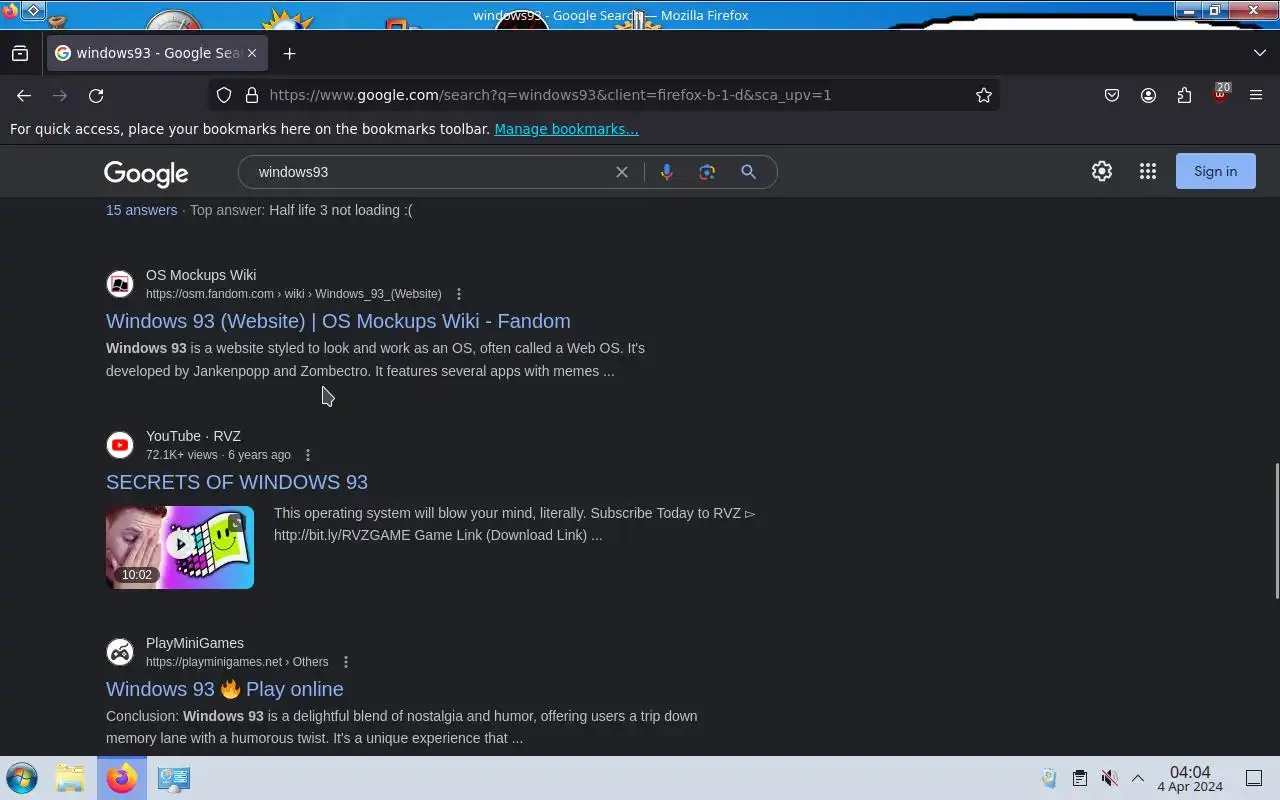Screen dimensions: 1280x800
Task: View site security padlock info
Action: pyautogui.click(x=252, y=95)
